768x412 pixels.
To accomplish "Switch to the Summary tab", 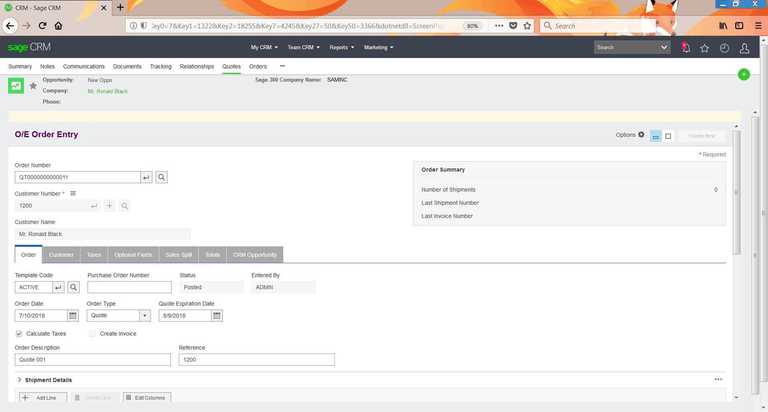I will click(20, 66).
